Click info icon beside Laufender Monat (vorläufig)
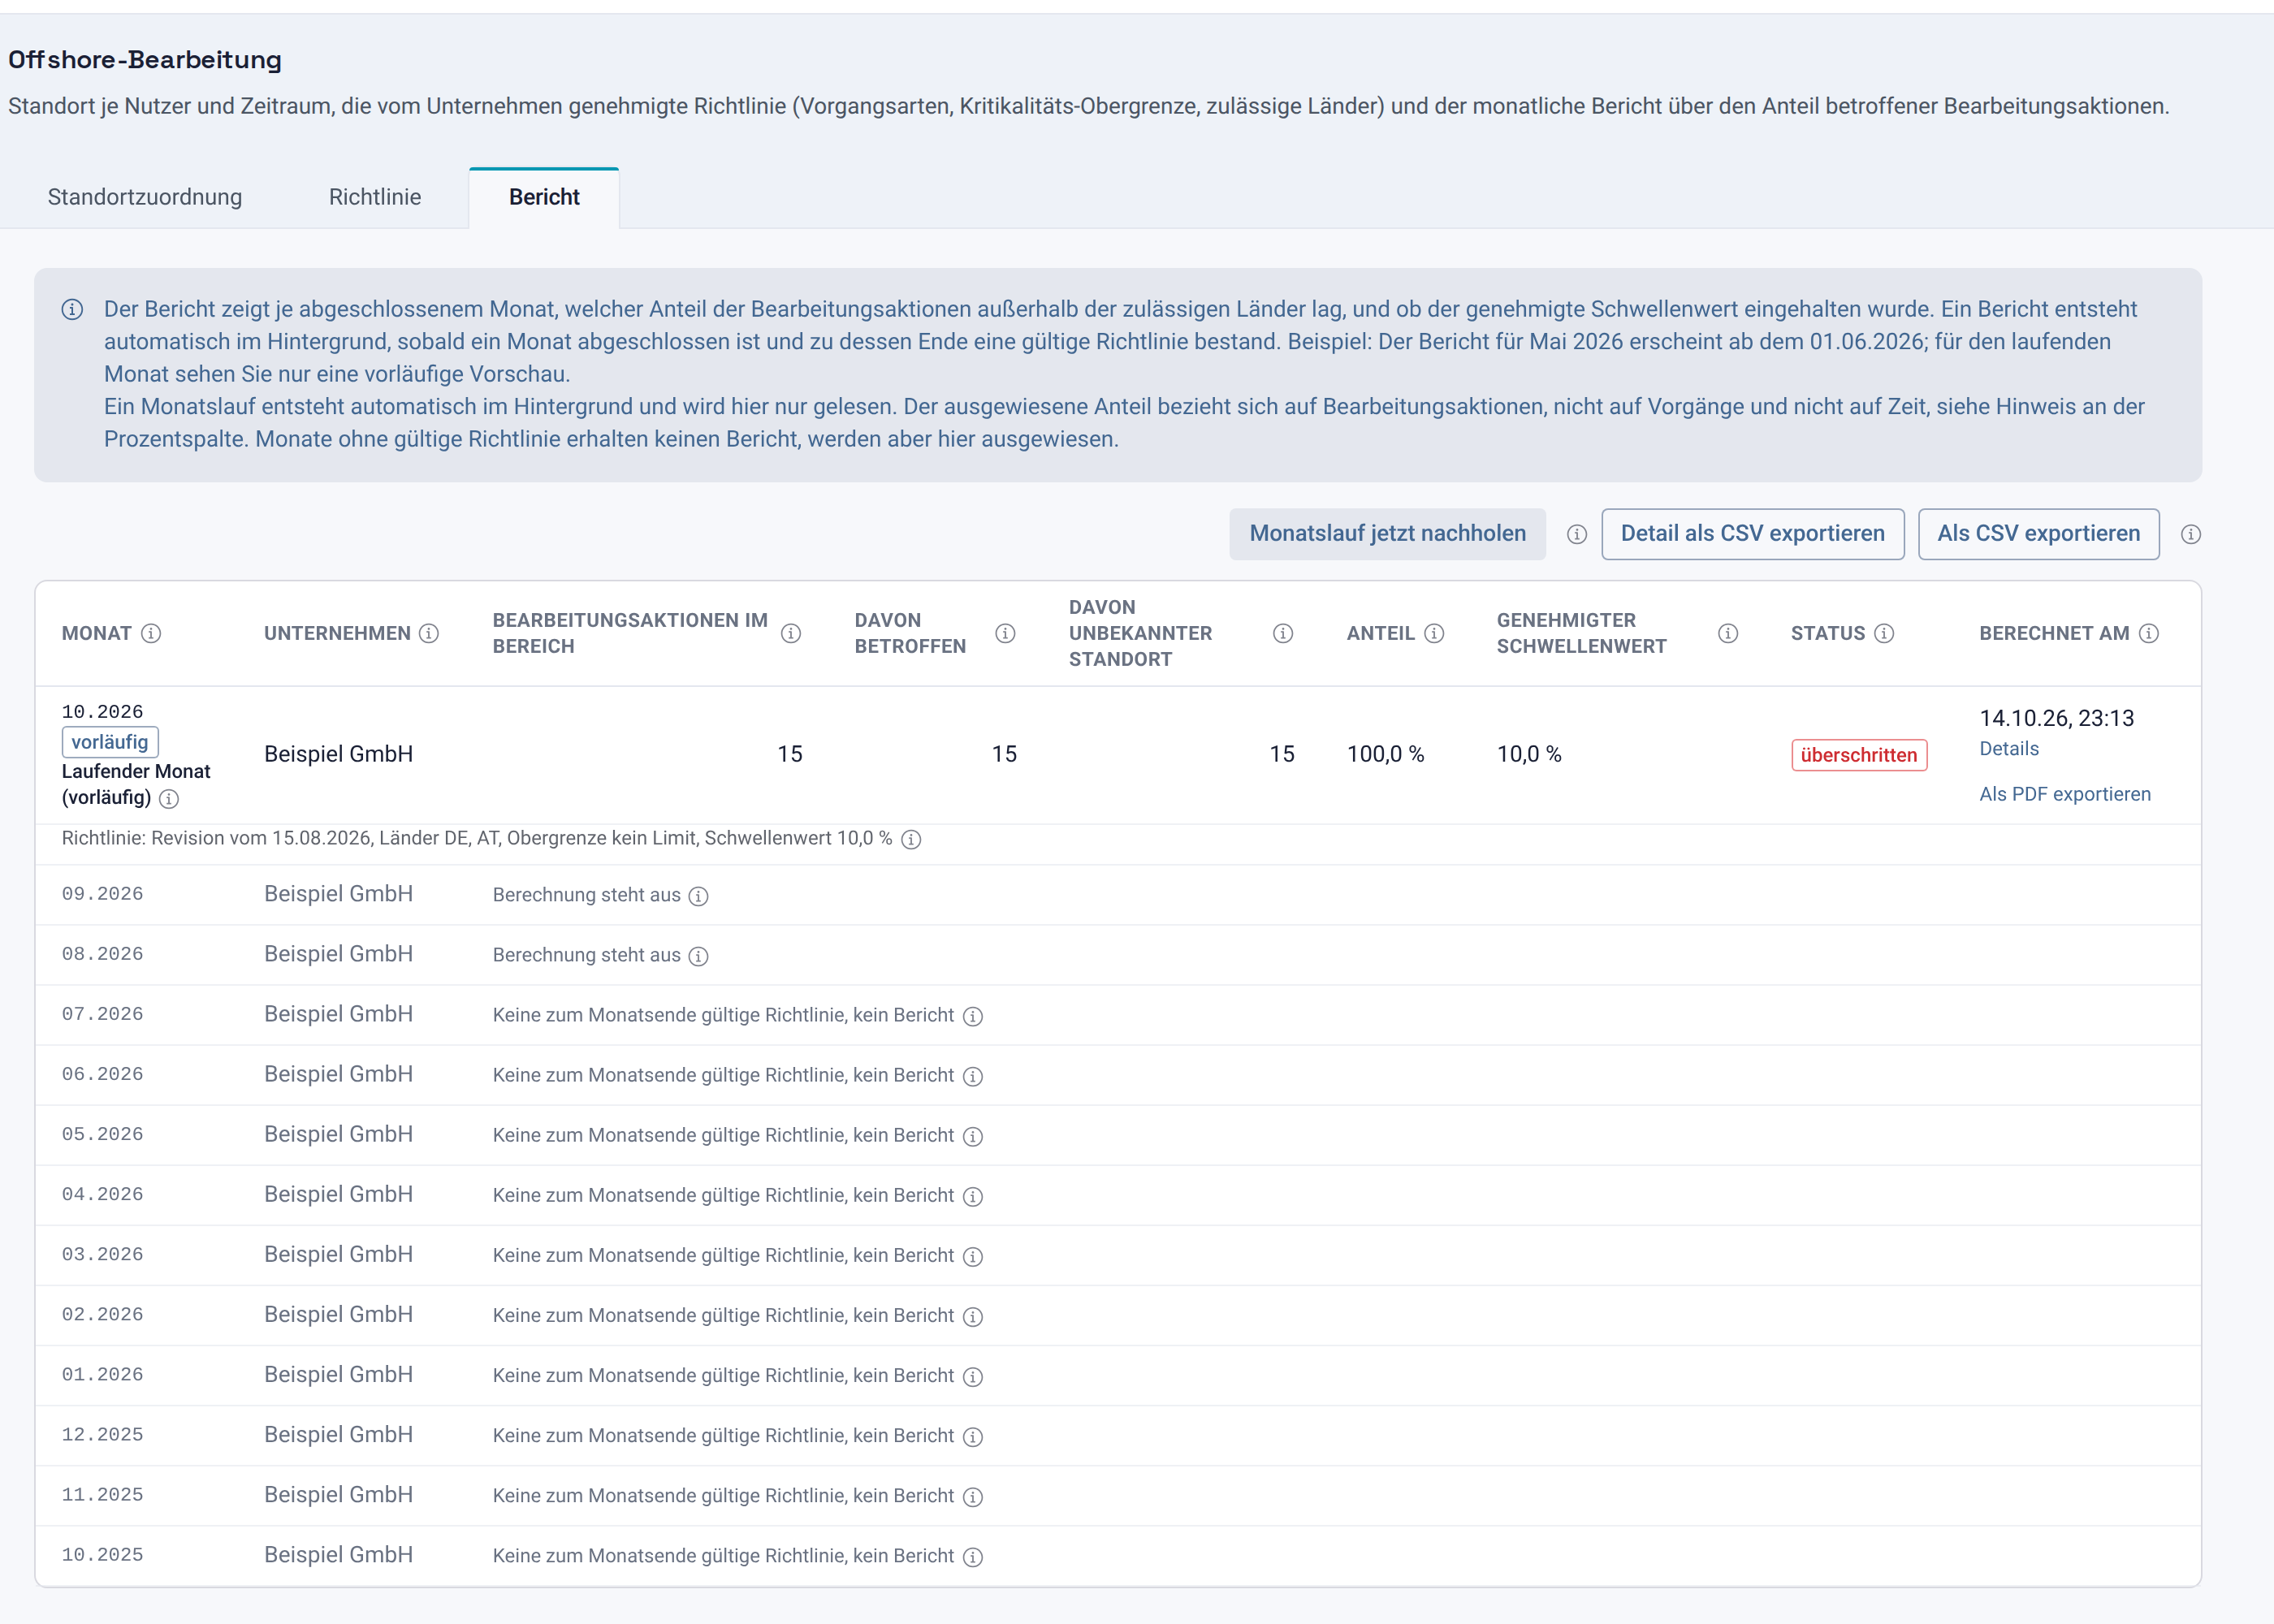Image resolution: width=2274 pixels, height=1624 pixels. [x=169, y=798]
